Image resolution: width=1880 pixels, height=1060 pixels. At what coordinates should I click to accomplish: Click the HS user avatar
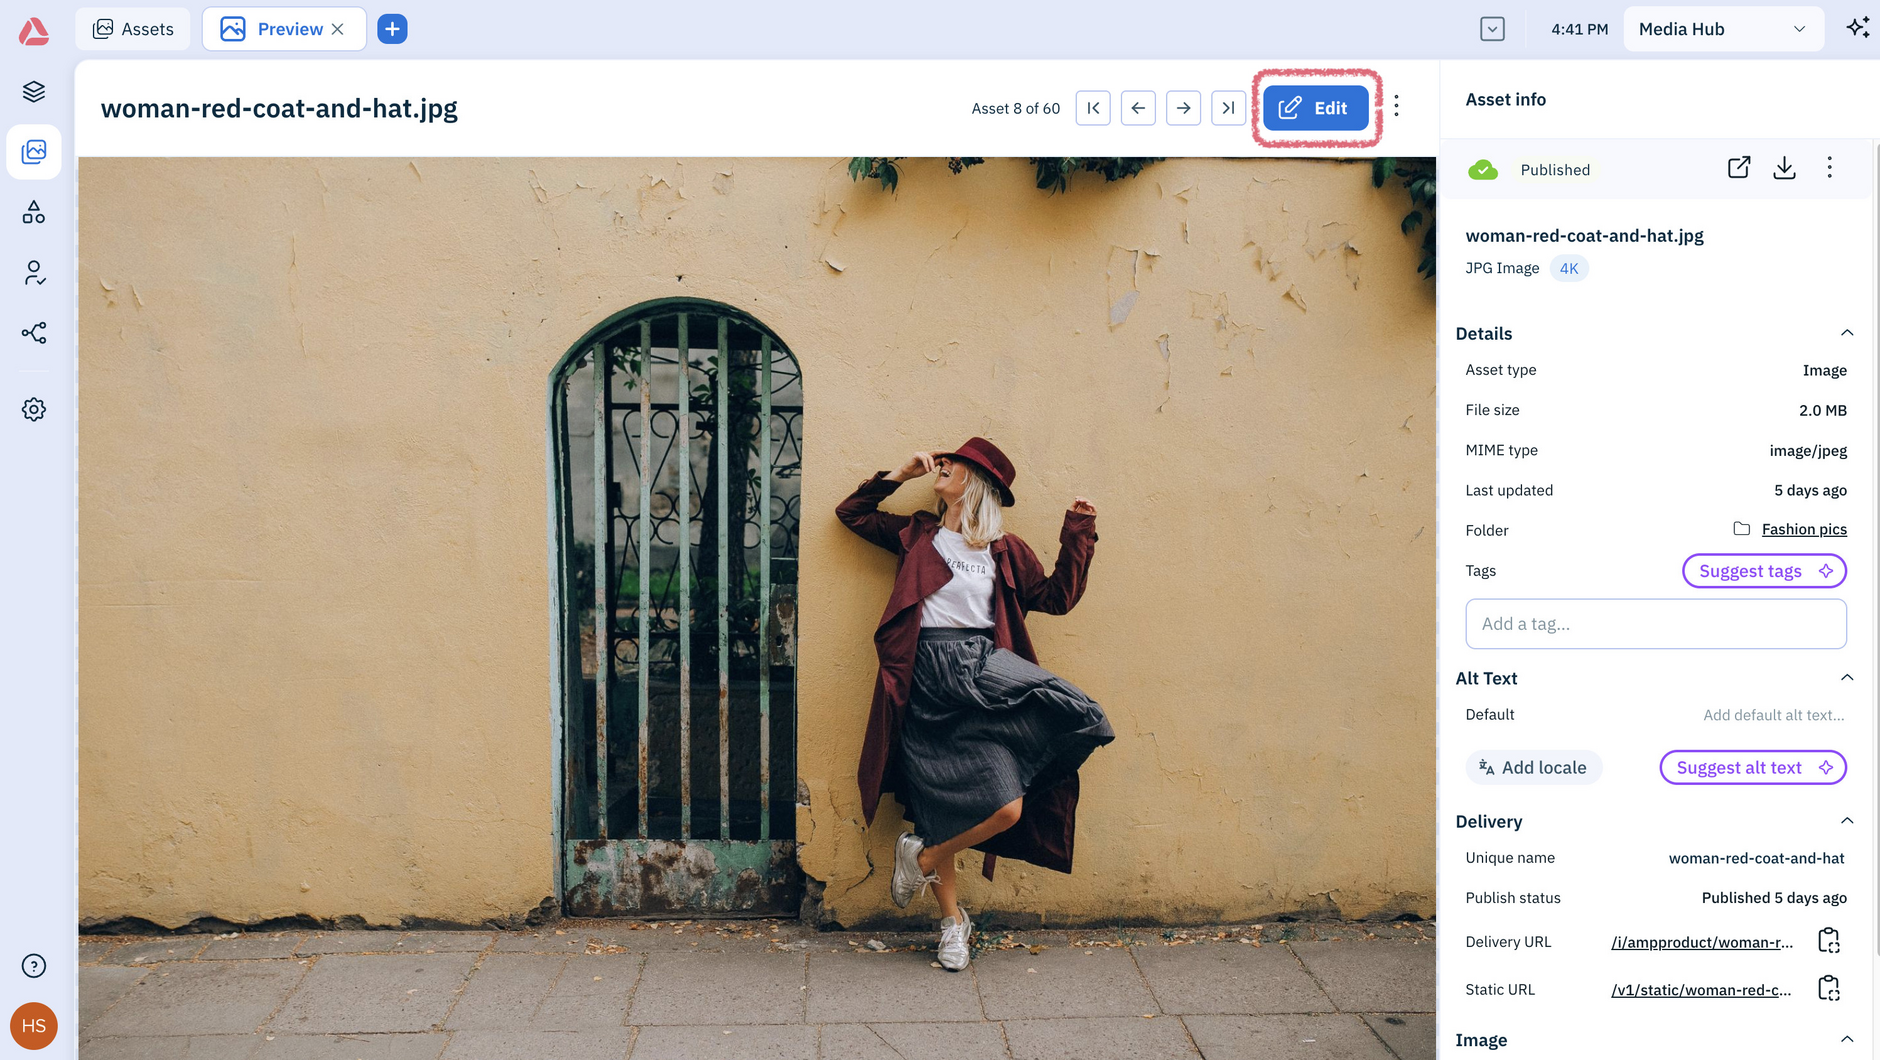(x=34, y=1026)
